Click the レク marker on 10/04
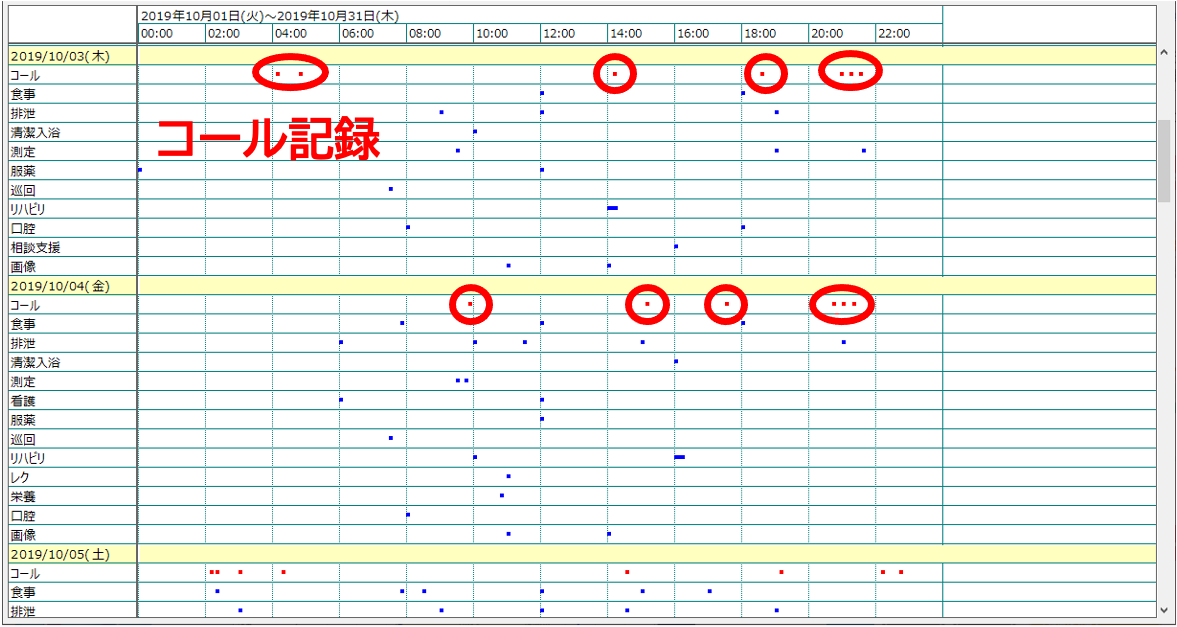The image size is (1177, 627). coord(508,476)
